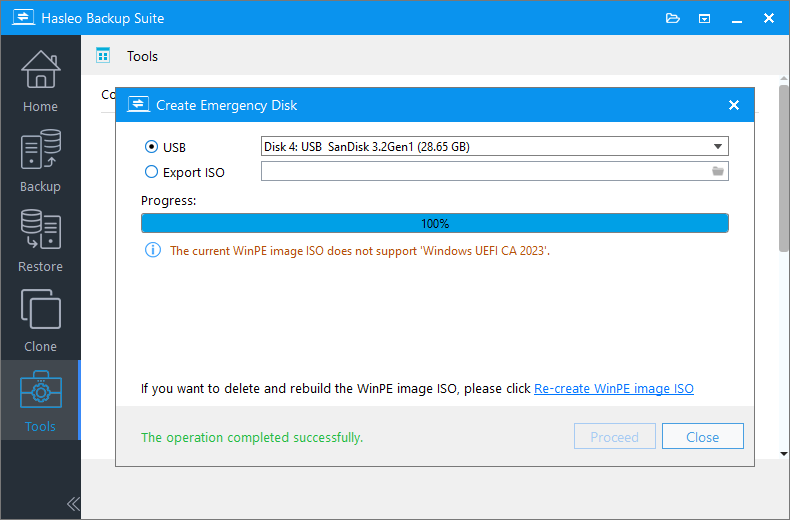Click the 100% progress bar
790x520 pixels.
(x=435, y=223)
